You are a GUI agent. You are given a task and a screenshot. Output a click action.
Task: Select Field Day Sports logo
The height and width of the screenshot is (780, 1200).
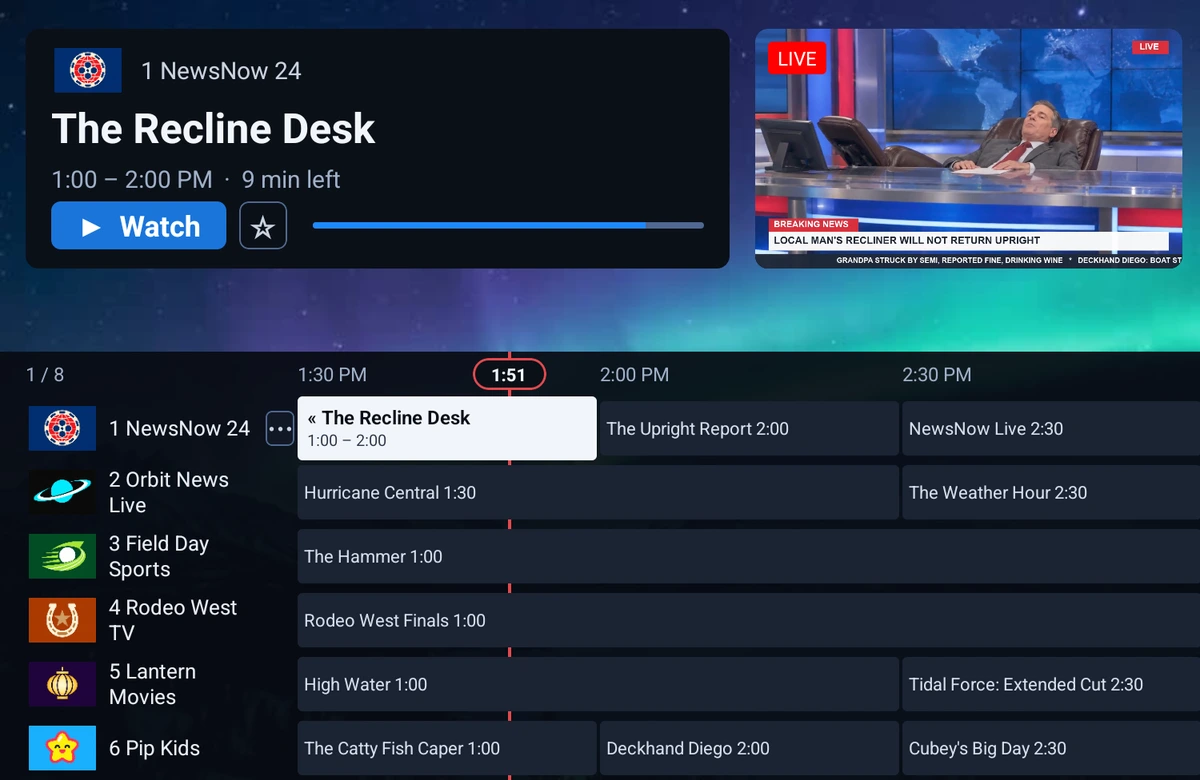tap(62, 556)
